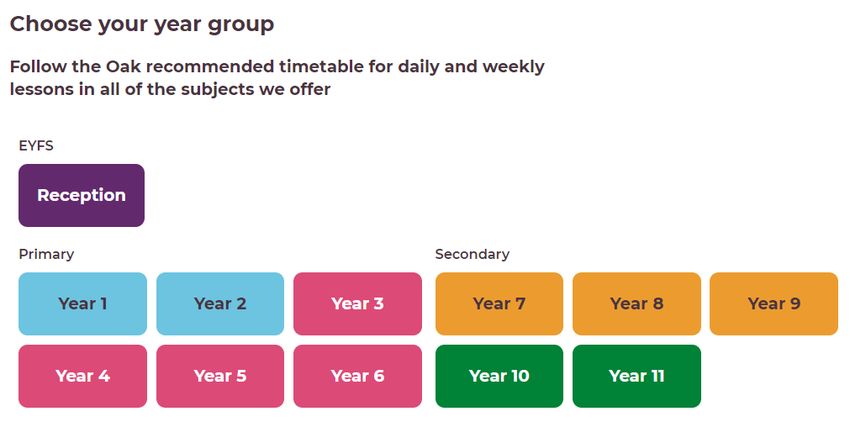Click the Primary section label
The height and width of the screenshot is (422, 850).
46,254
